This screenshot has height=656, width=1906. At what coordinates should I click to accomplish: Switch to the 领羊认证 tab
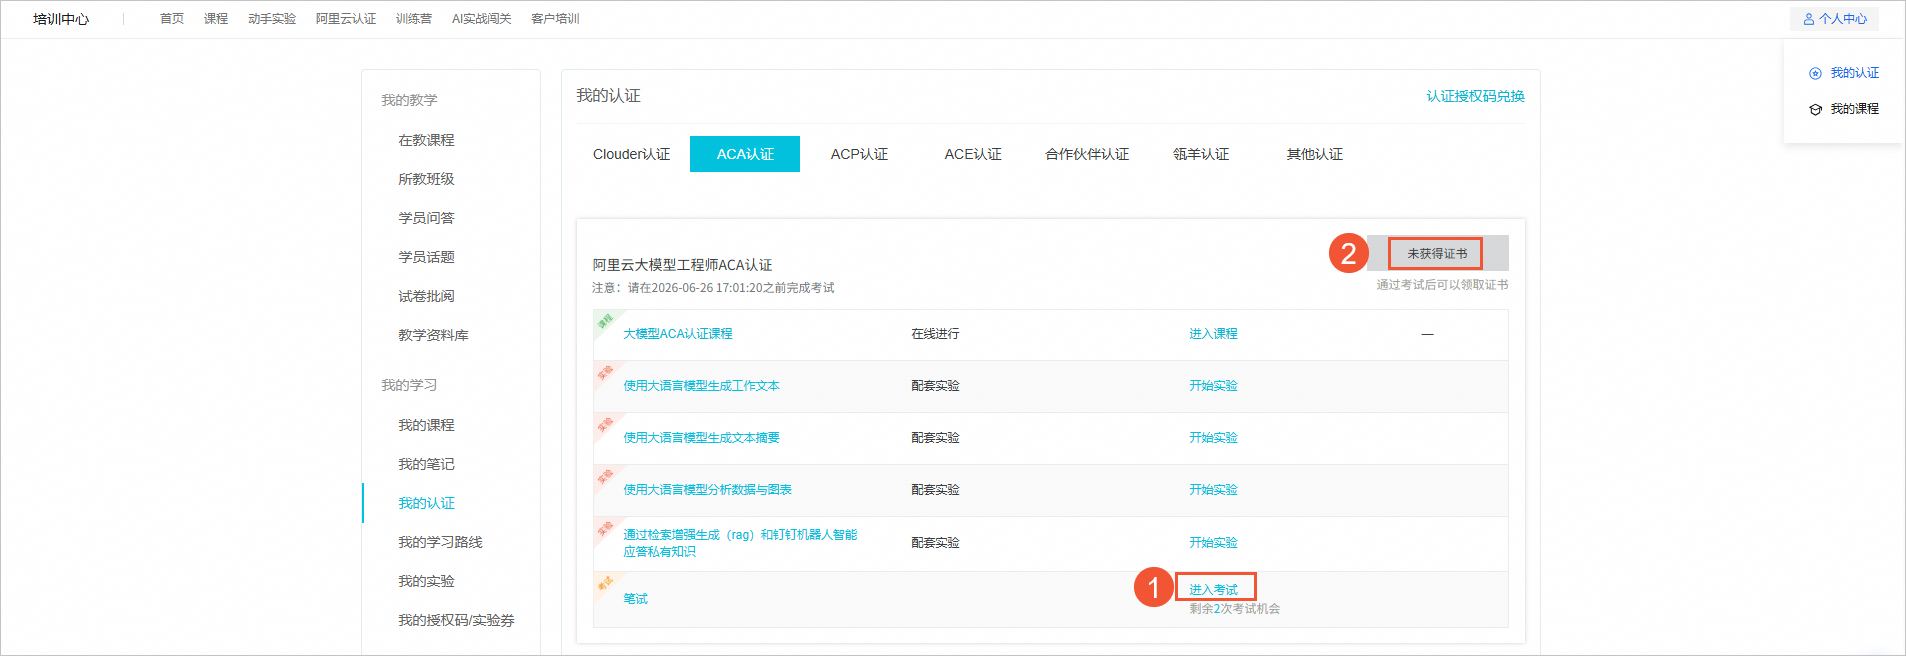point(1201,154)
